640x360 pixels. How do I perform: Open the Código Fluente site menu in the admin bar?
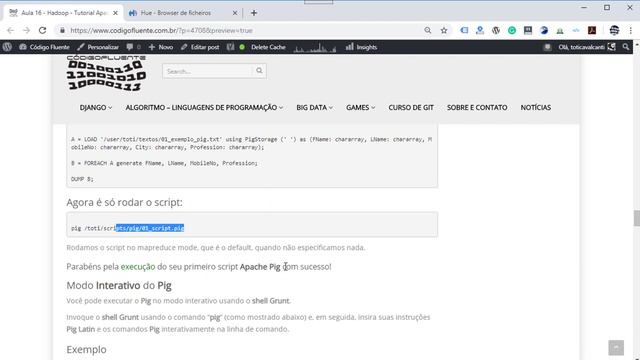click(44, 47)
